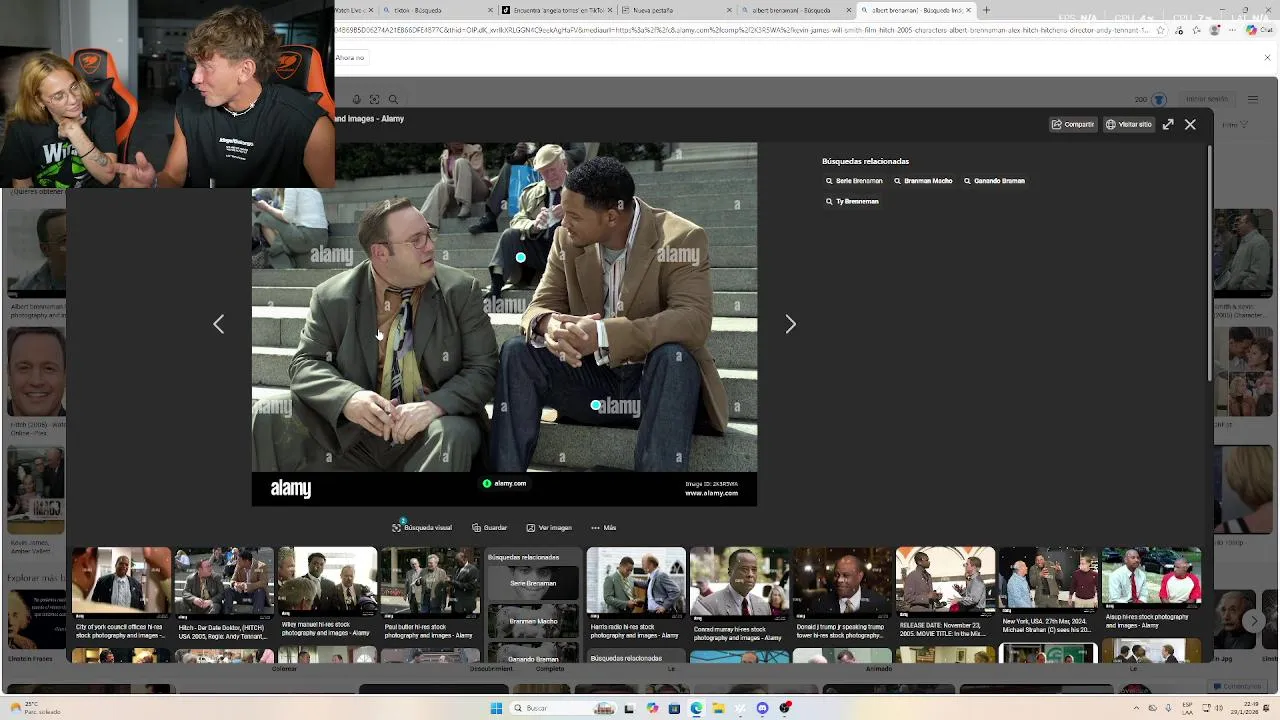Click the Visitar sitio button
The width and height of the screenshot is (1280, 720).
[x=1129, y=124]
